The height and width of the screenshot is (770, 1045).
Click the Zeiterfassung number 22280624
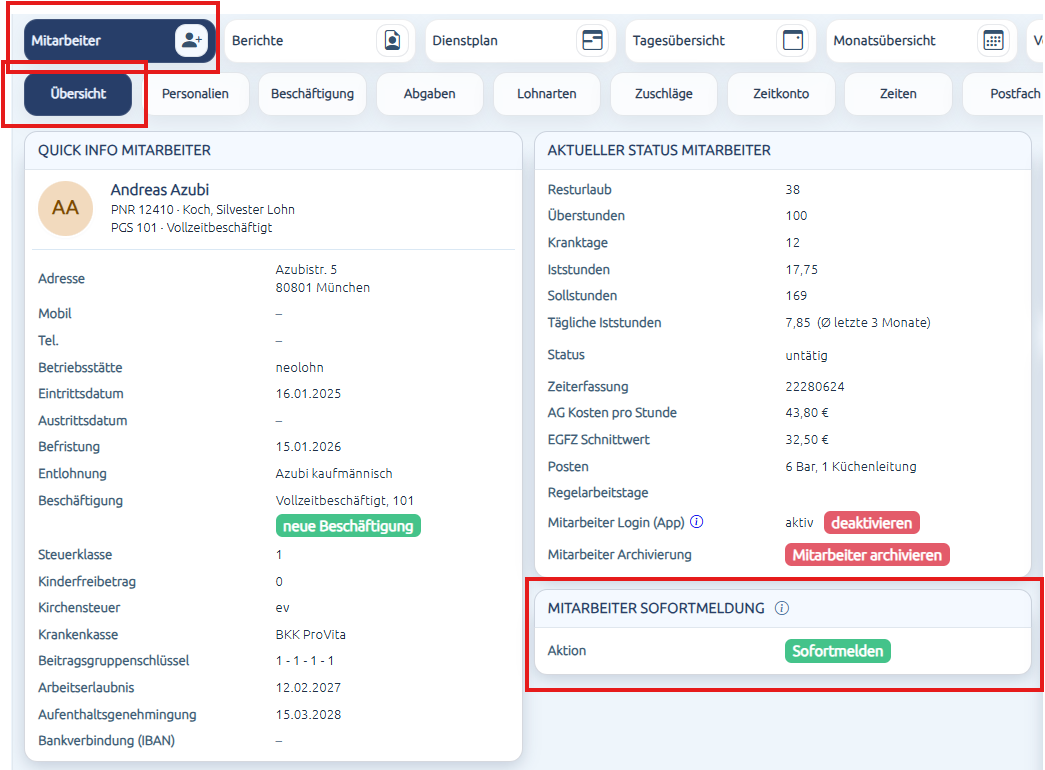click(x=815, y=387)
